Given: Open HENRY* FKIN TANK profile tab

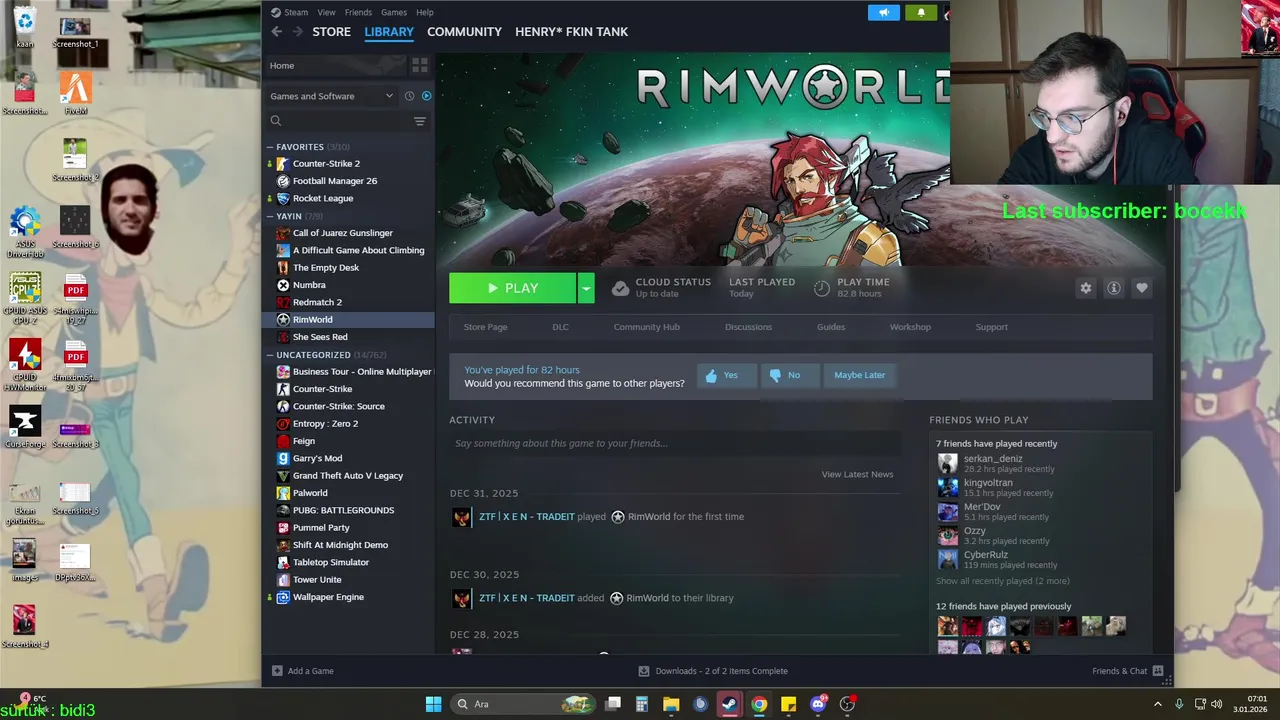Looking at the screenshot, I should tap(571, 32).
